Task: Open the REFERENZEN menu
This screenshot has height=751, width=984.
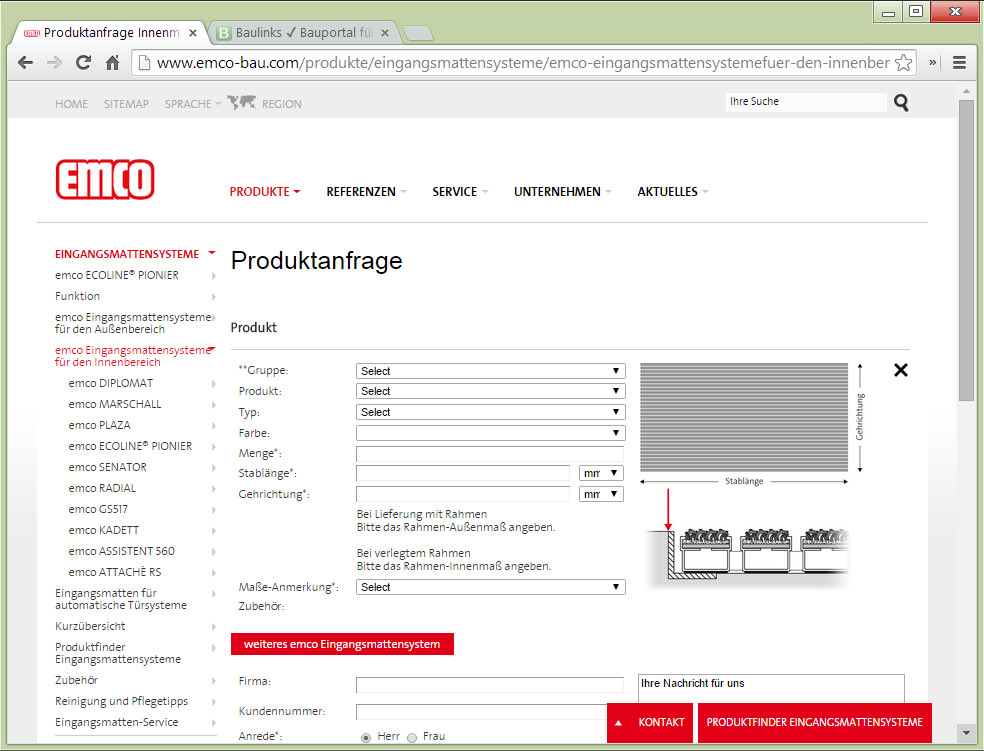Action: pos(366,192)
